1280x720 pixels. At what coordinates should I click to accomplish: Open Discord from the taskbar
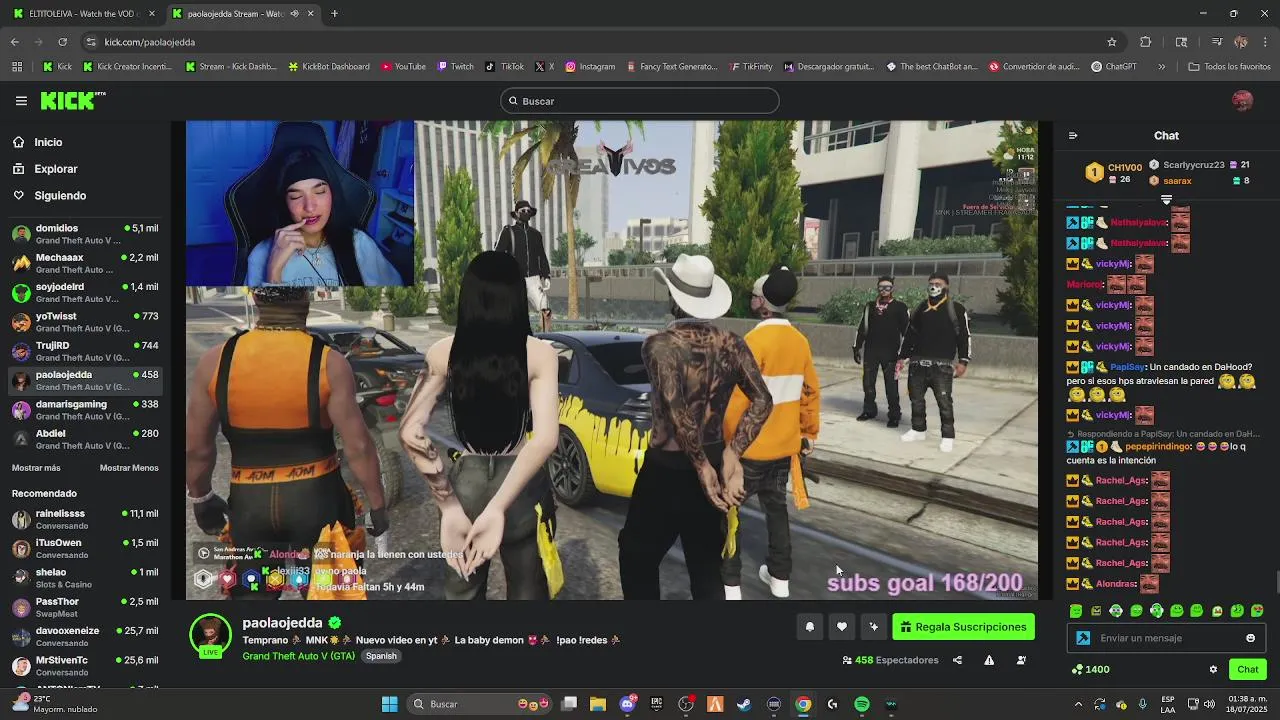tap(627, 704)
